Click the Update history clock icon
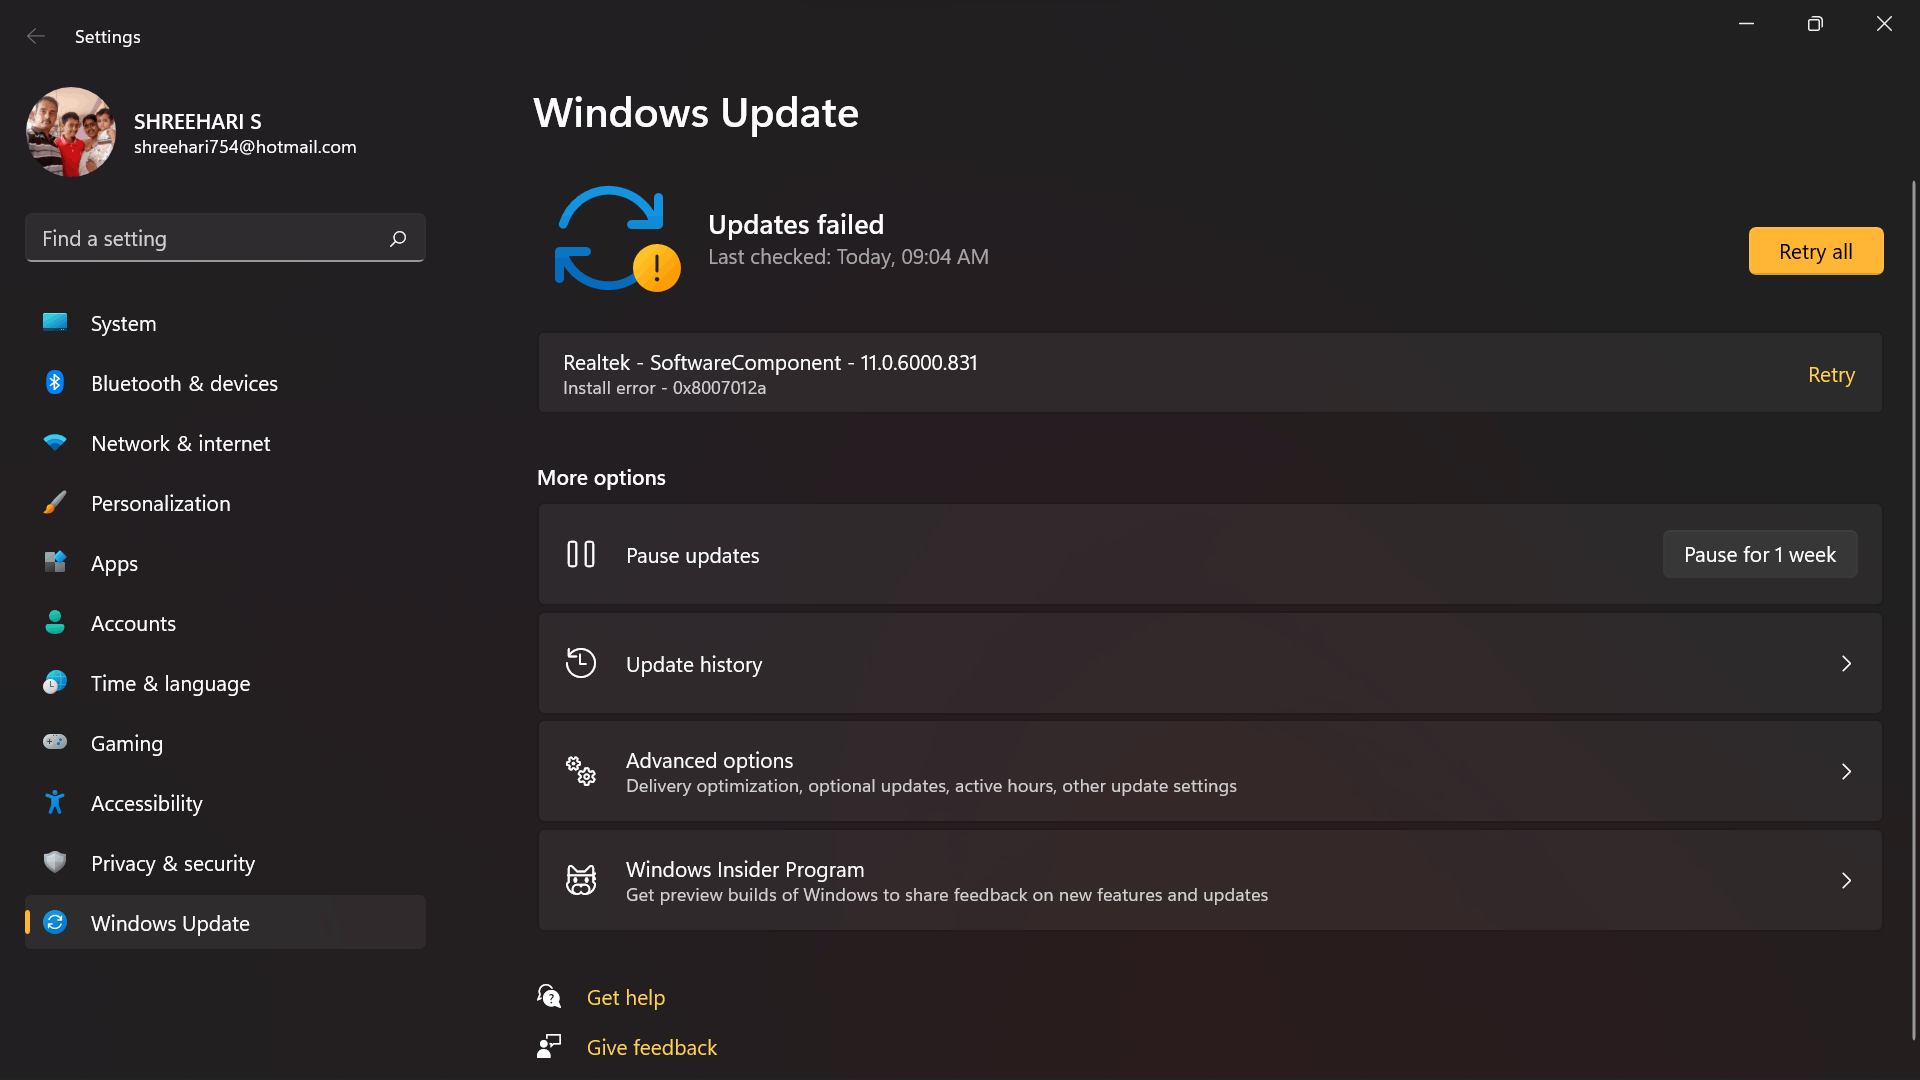The image size is (1920, 1080). click(x=581, y=663)
